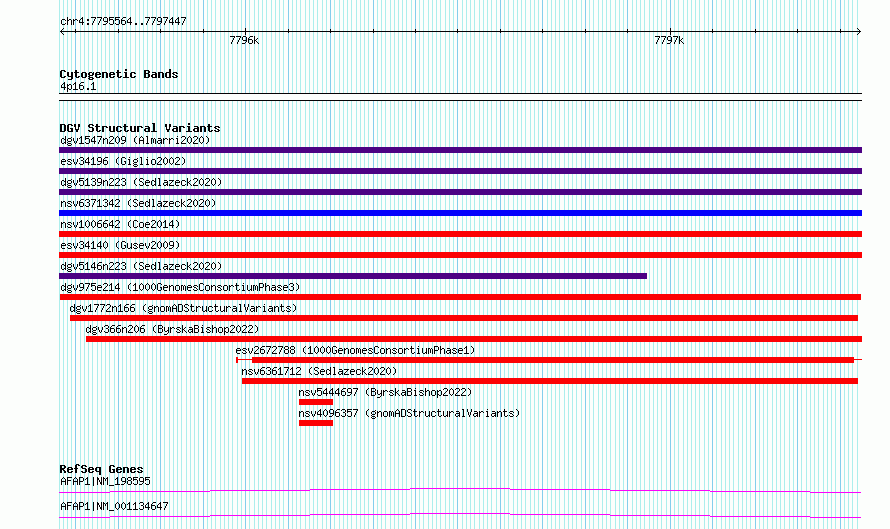Click the left arrow of the ruler

[62, 31]
